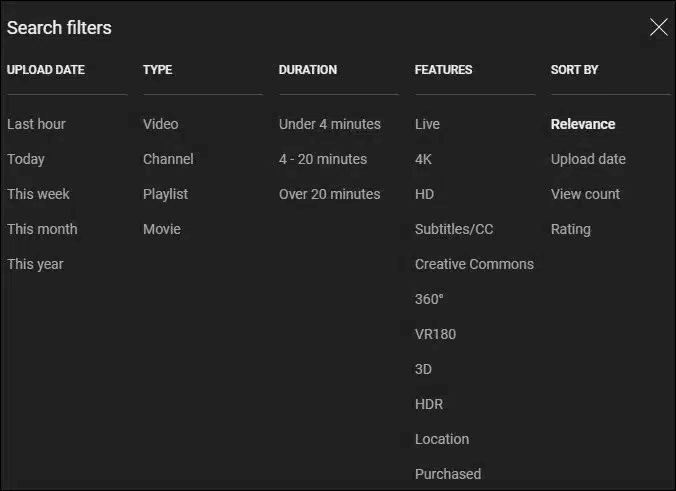Select 4 - 20 minutes duration
The image size is (676, 491).
322,159
